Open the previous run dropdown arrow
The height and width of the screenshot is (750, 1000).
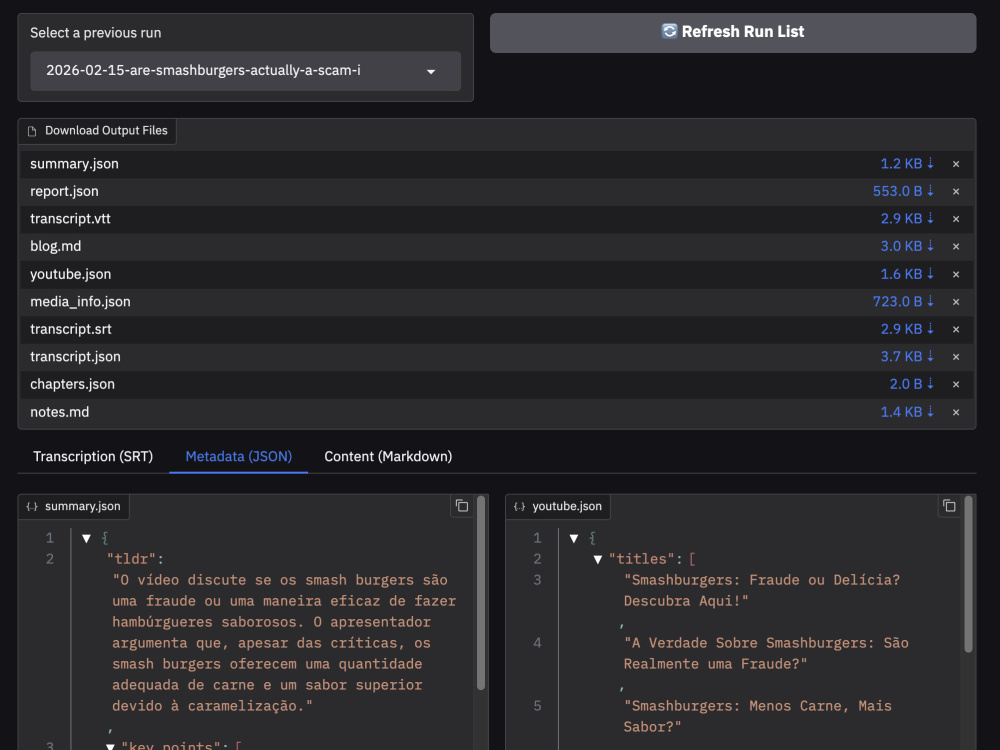coord(431,71)
